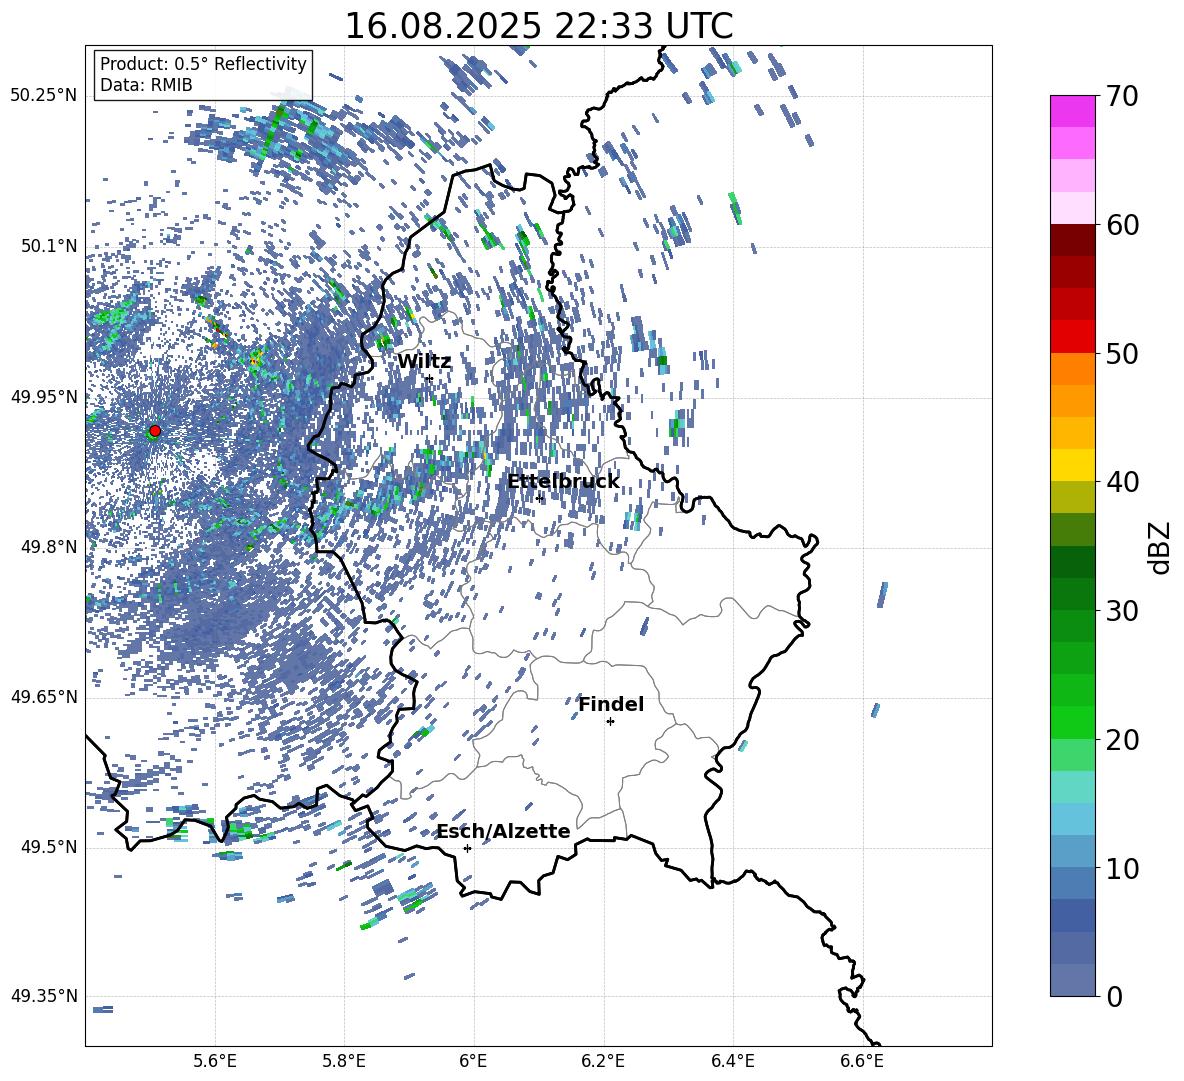Screen dimensions: 1184x1081
Task: Click the 30 colorbar tick label
Action: pyautogui.click(x=1122, y=611)
